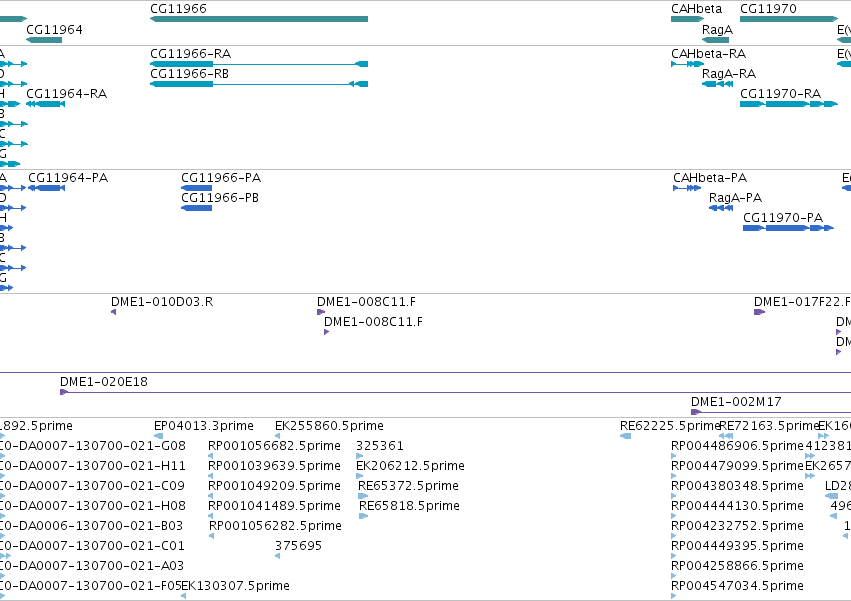This screenshot has height=601, width=851.
Task: Click the 130700-021-C01 feature
Action: coord(5,556)
